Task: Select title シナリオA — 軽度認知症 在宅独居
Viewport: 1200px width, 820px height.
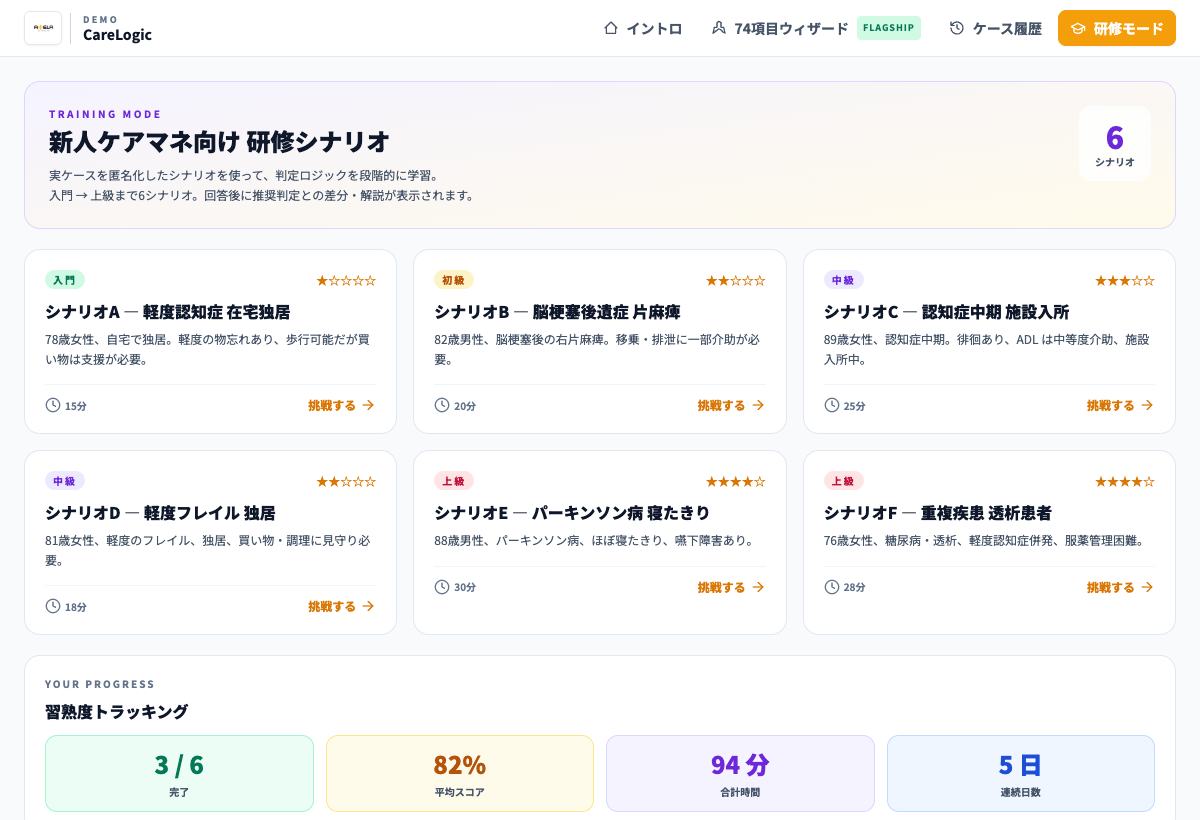Action: tap(168, 312)
